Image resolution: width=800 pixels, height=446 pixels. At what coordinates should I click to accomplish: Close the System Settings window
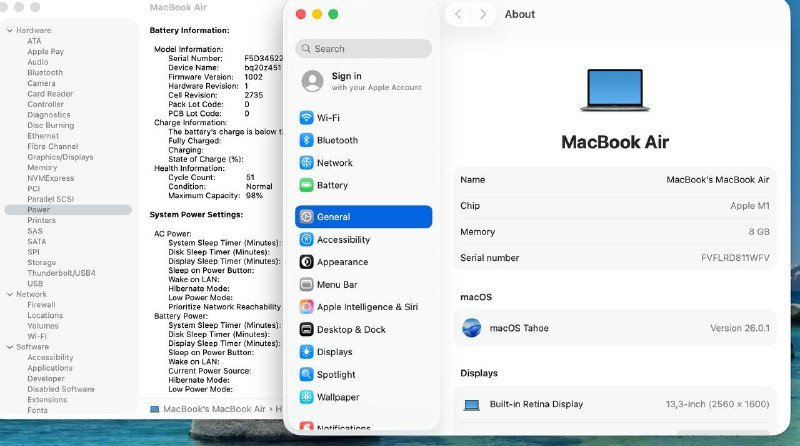point(301,14)
